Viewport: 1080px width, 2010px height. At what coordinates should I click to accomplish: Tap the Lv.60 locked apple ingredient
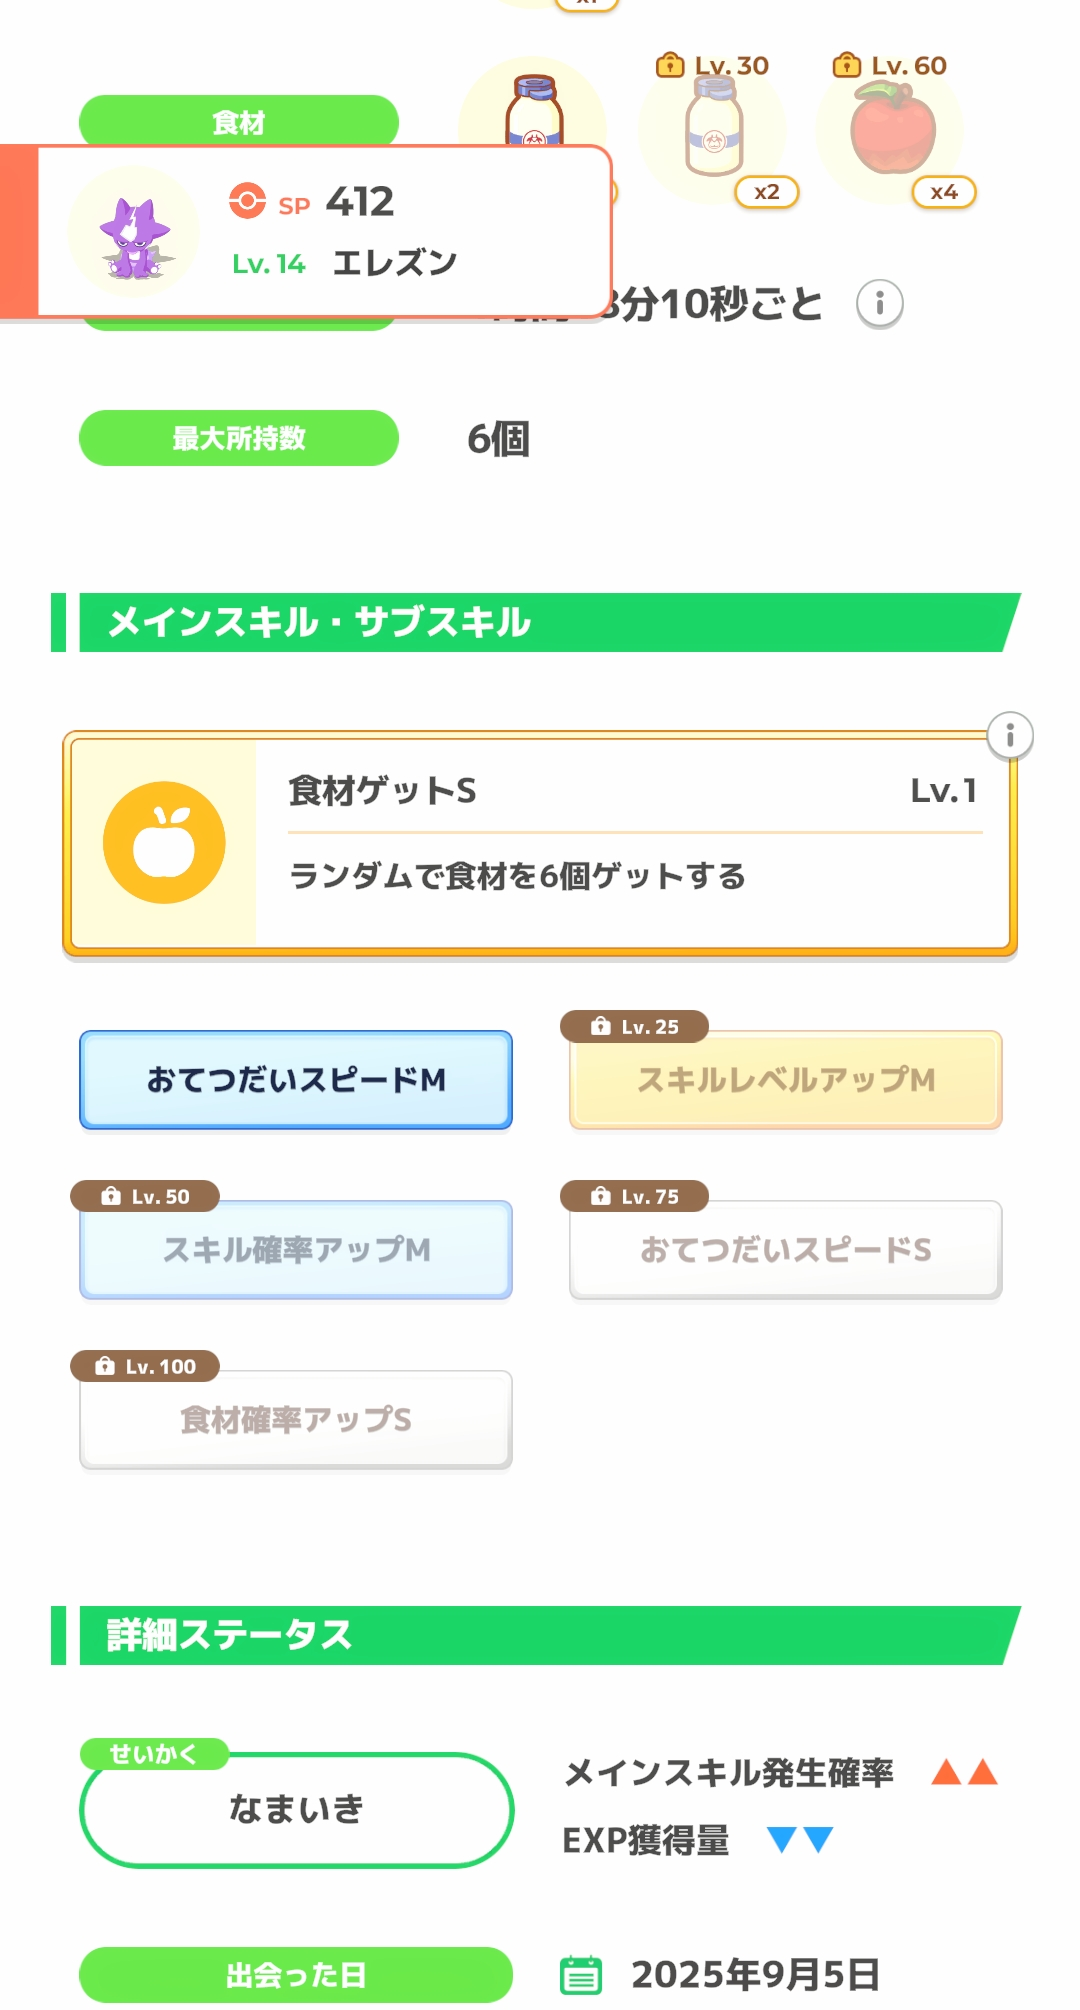point(893,130)
